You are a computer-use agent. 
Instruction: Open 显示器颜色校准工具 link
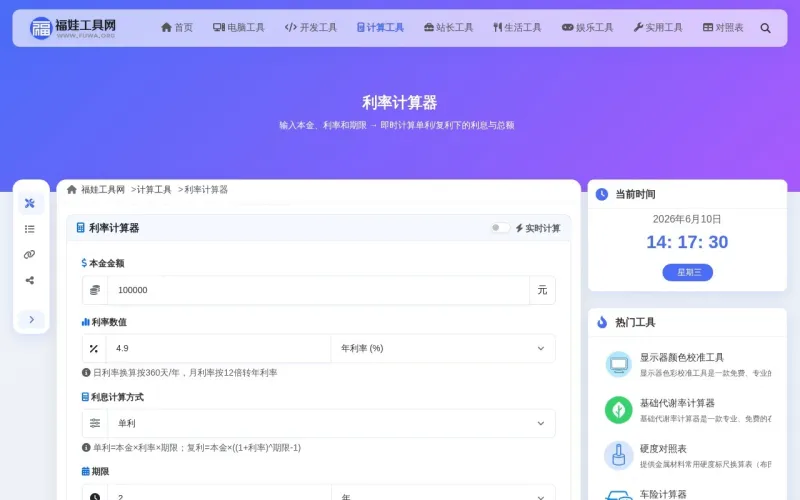(x=682, y=357)
